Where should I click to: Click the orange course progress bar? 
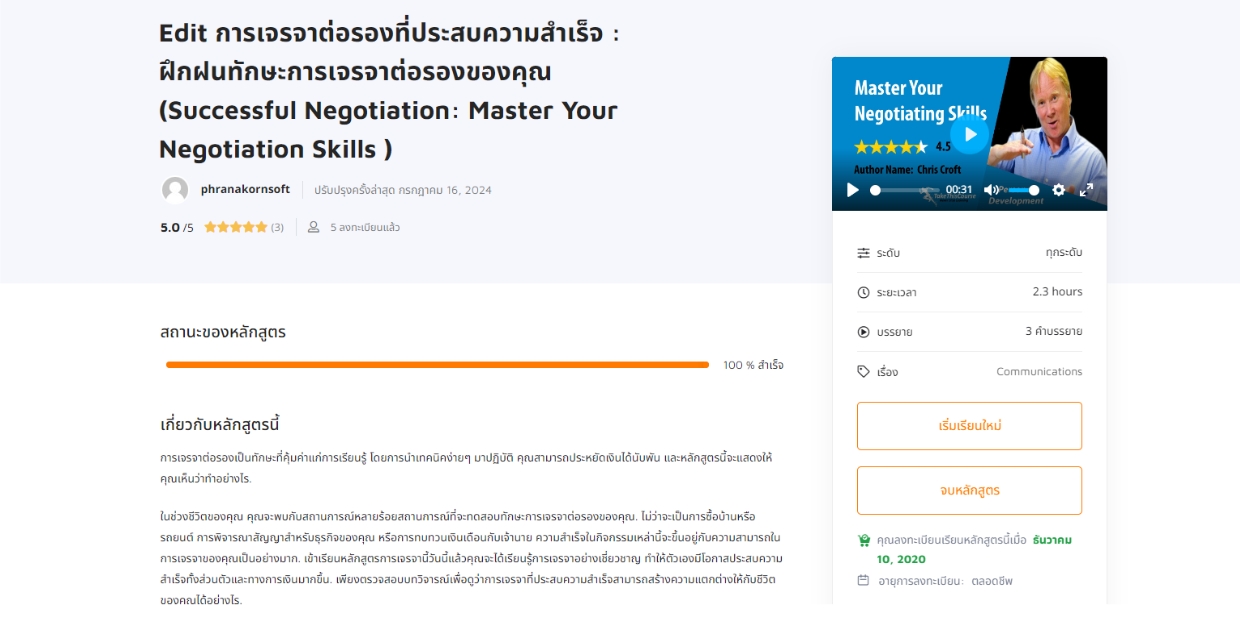click(x=437, y=365)
